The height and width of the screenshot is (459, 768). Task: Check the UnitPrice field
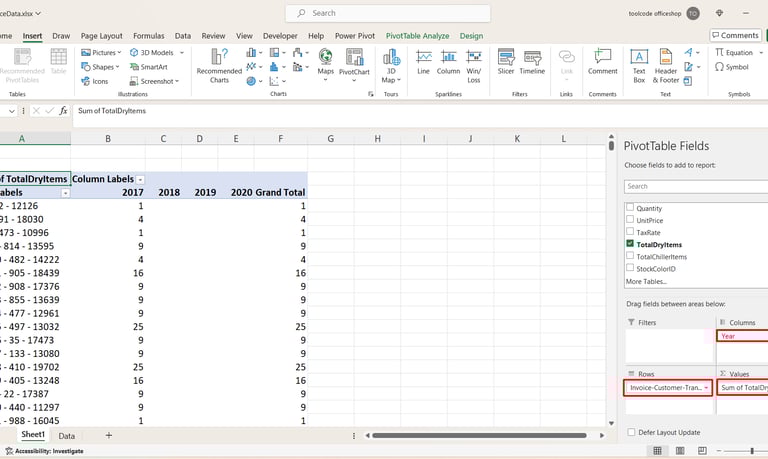(630, 219)
